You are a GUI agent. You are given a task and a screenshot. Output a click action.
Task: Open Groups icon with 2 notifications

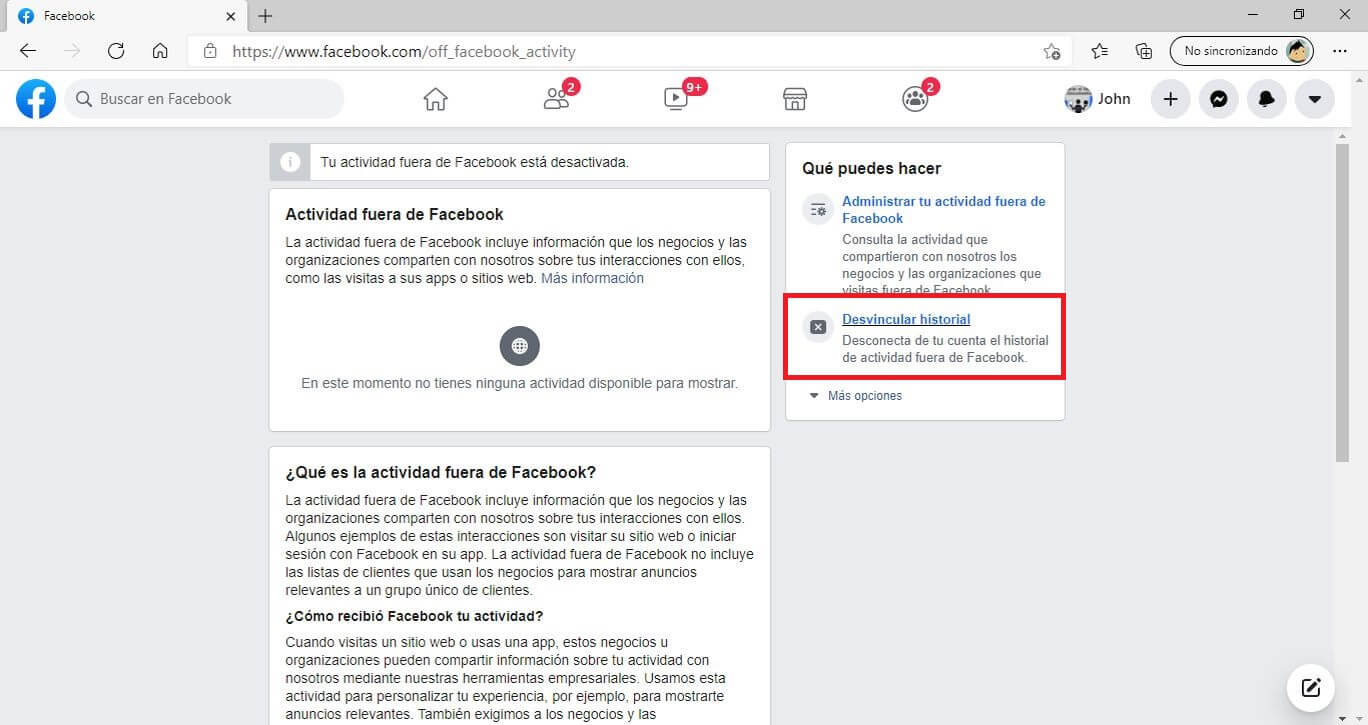coord(916,97)
